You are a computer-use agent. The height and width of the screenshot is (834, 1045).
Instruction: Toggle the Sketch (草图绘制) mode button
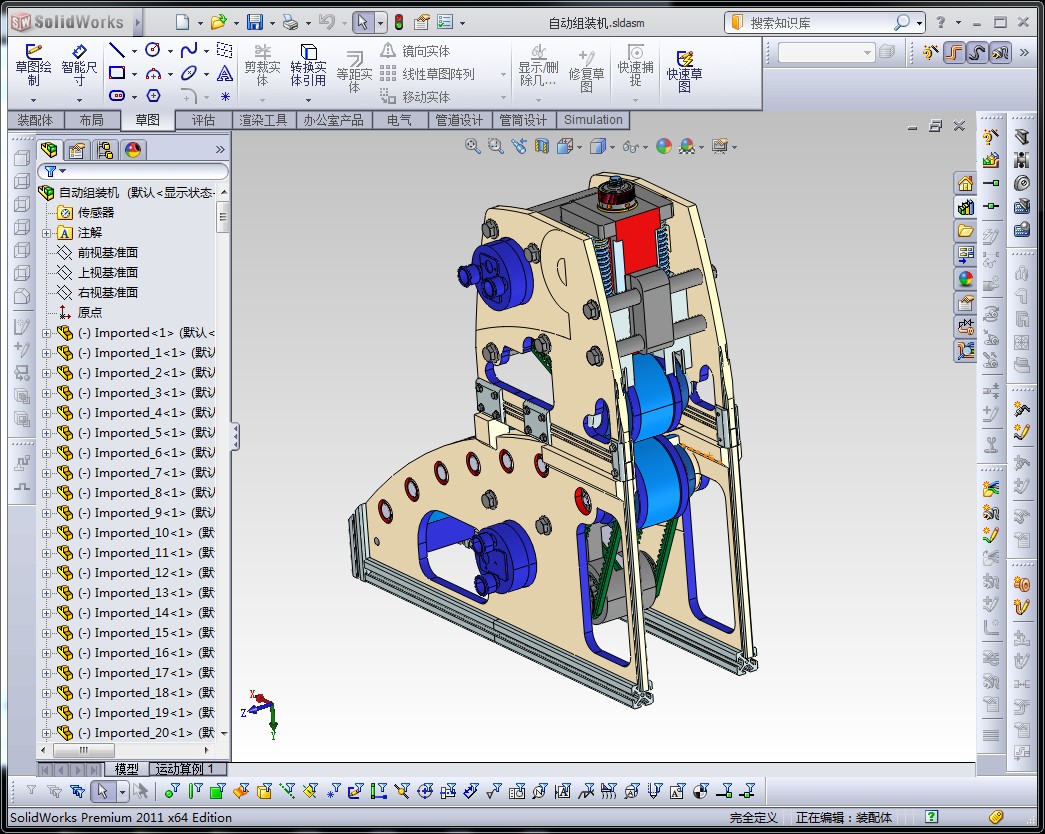33,65
